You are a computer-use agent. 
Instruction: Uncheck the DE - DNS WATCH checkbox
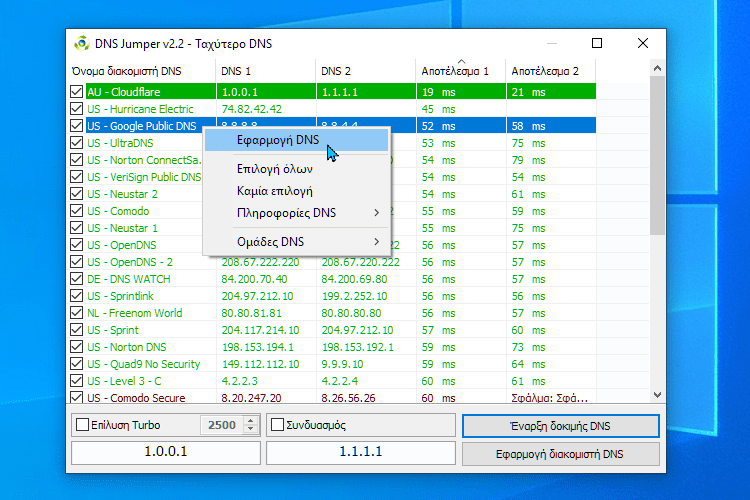point(76,278)
